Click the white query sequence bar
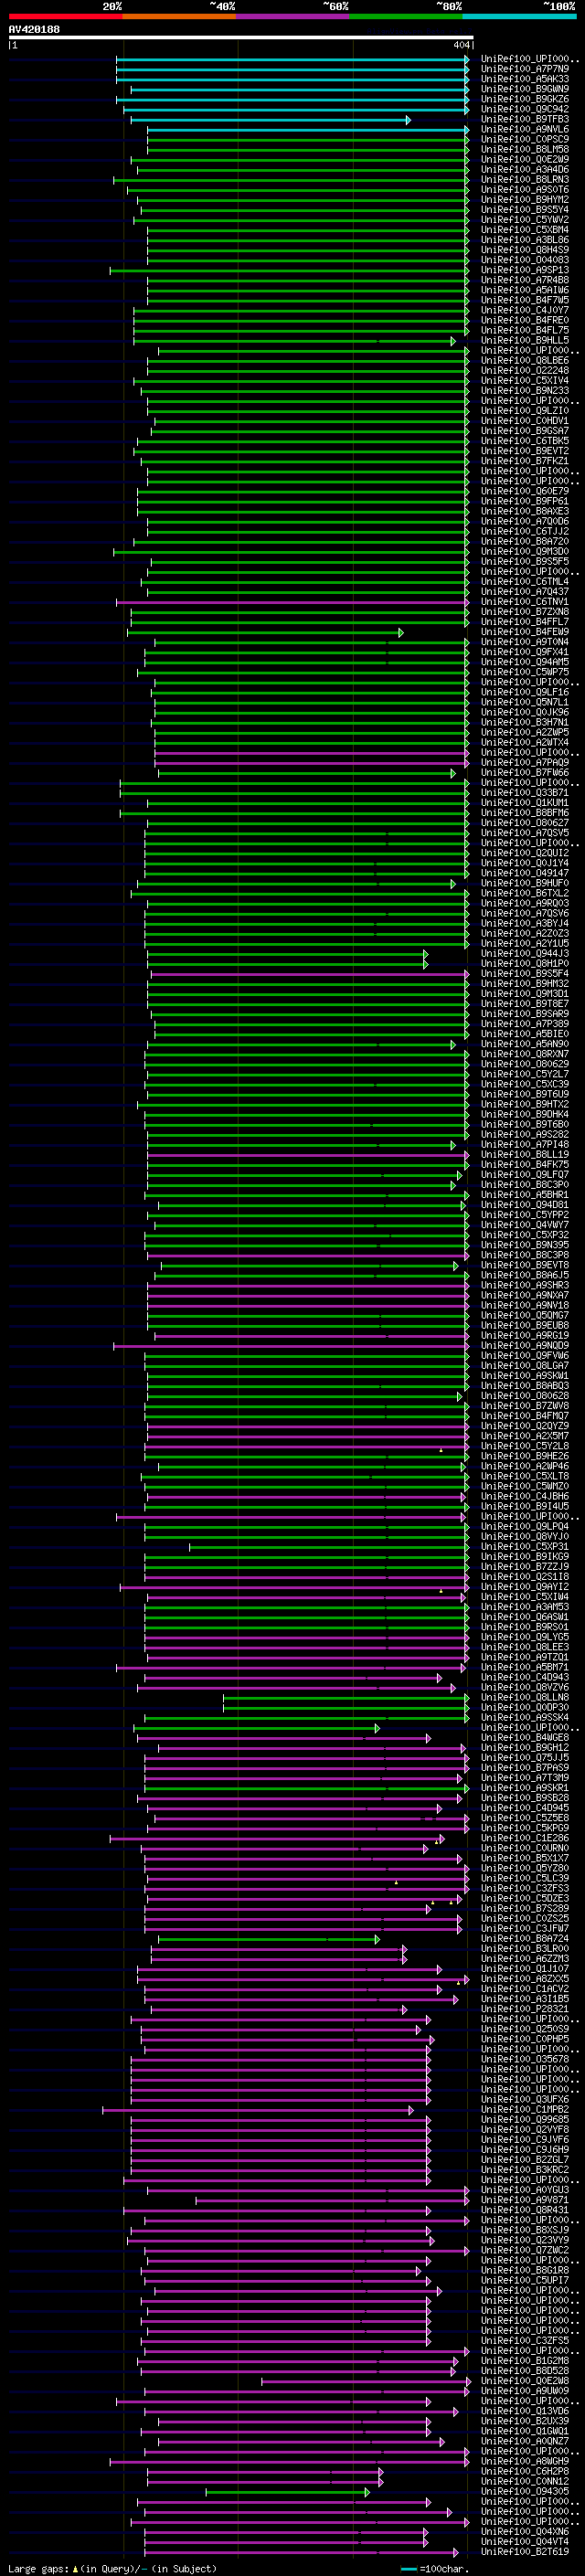585x2576 pixels. [x=241, y=37]
